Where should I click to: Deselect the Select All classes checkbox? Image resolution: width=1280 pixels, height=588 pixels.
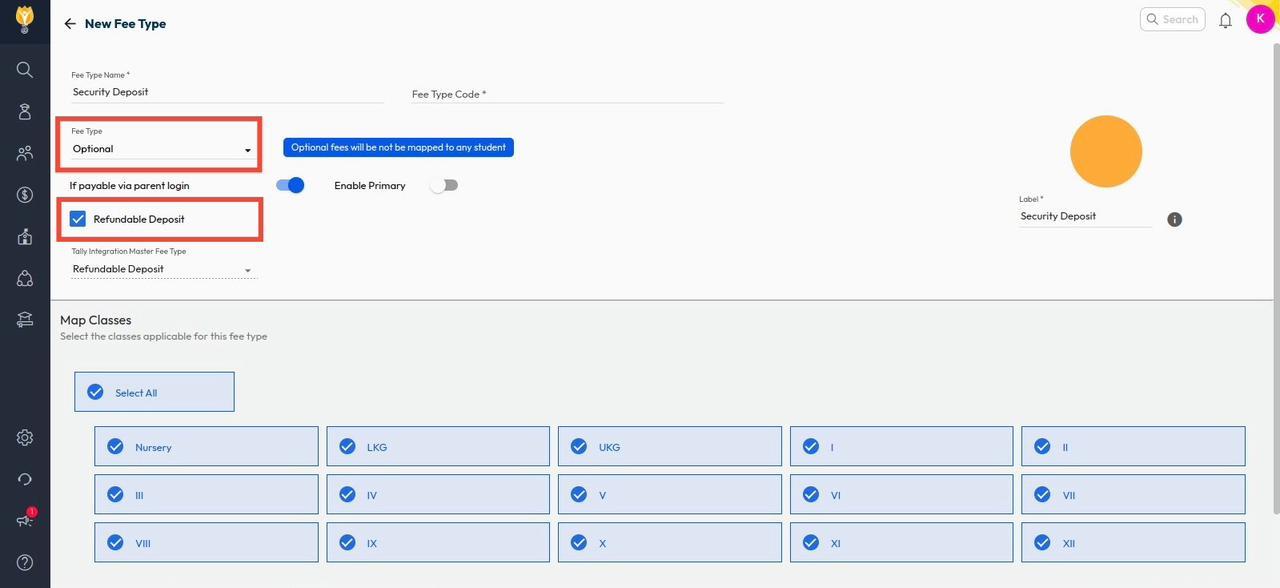pos(96,392)
